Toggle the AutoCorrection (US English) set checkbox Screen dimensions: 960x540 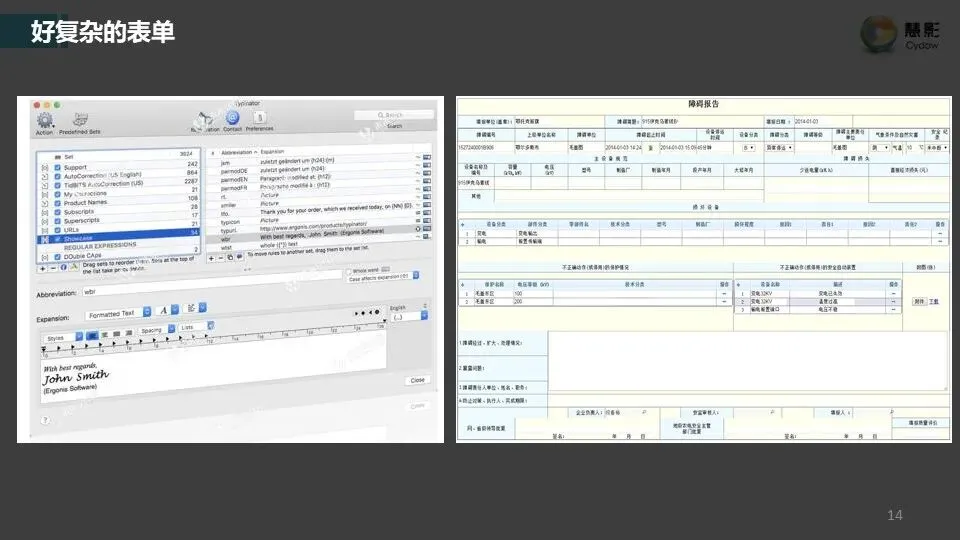[58, 176]
